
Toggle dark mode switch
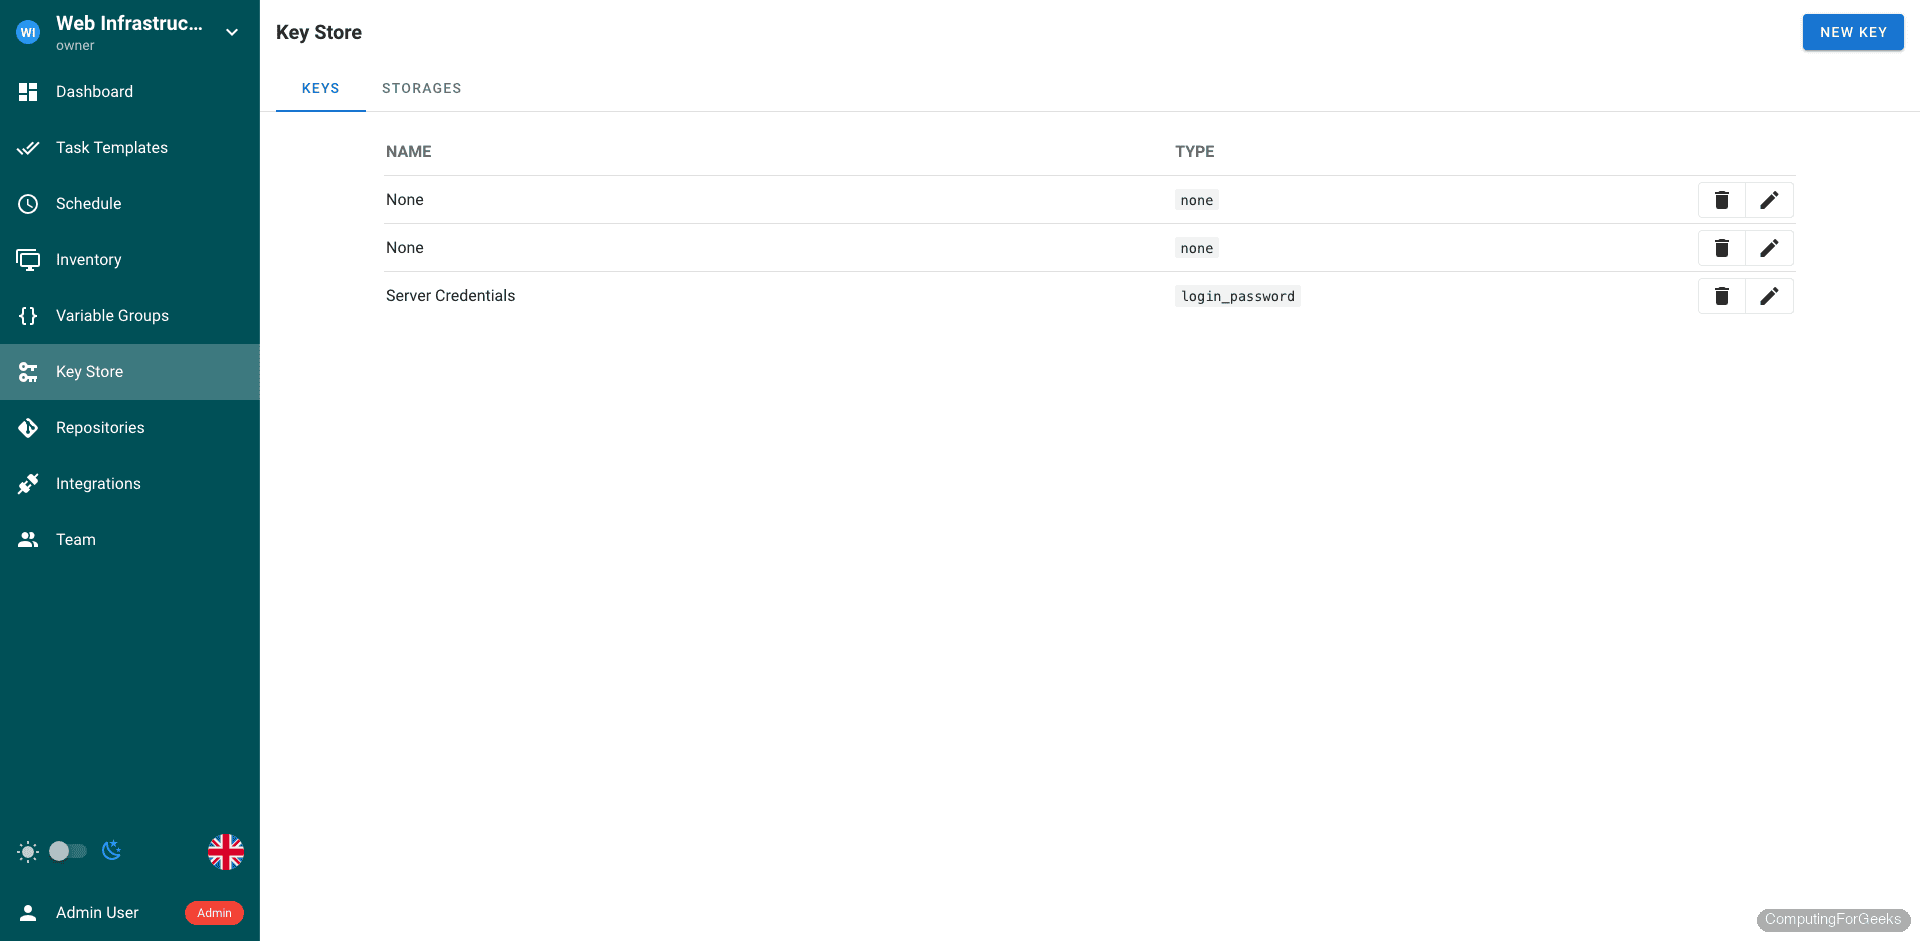(x=66, y=851)
